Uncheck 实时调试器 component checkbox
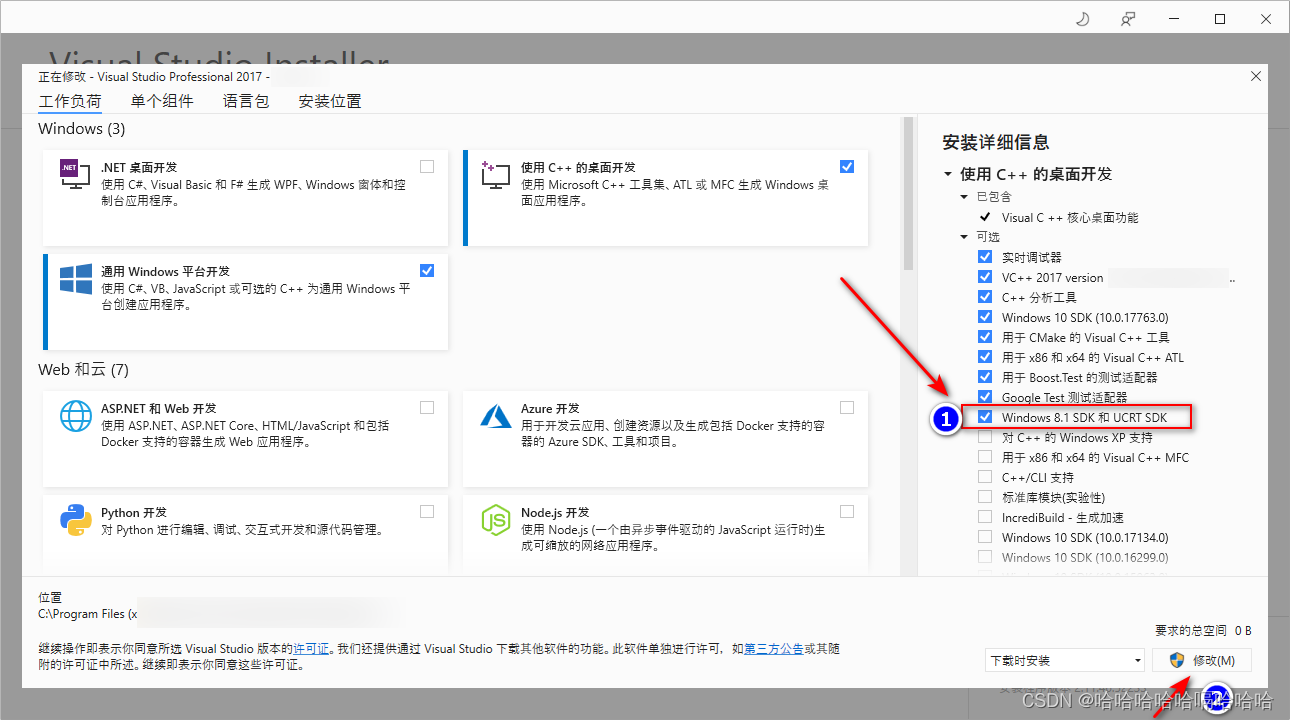 coord(985,257)
